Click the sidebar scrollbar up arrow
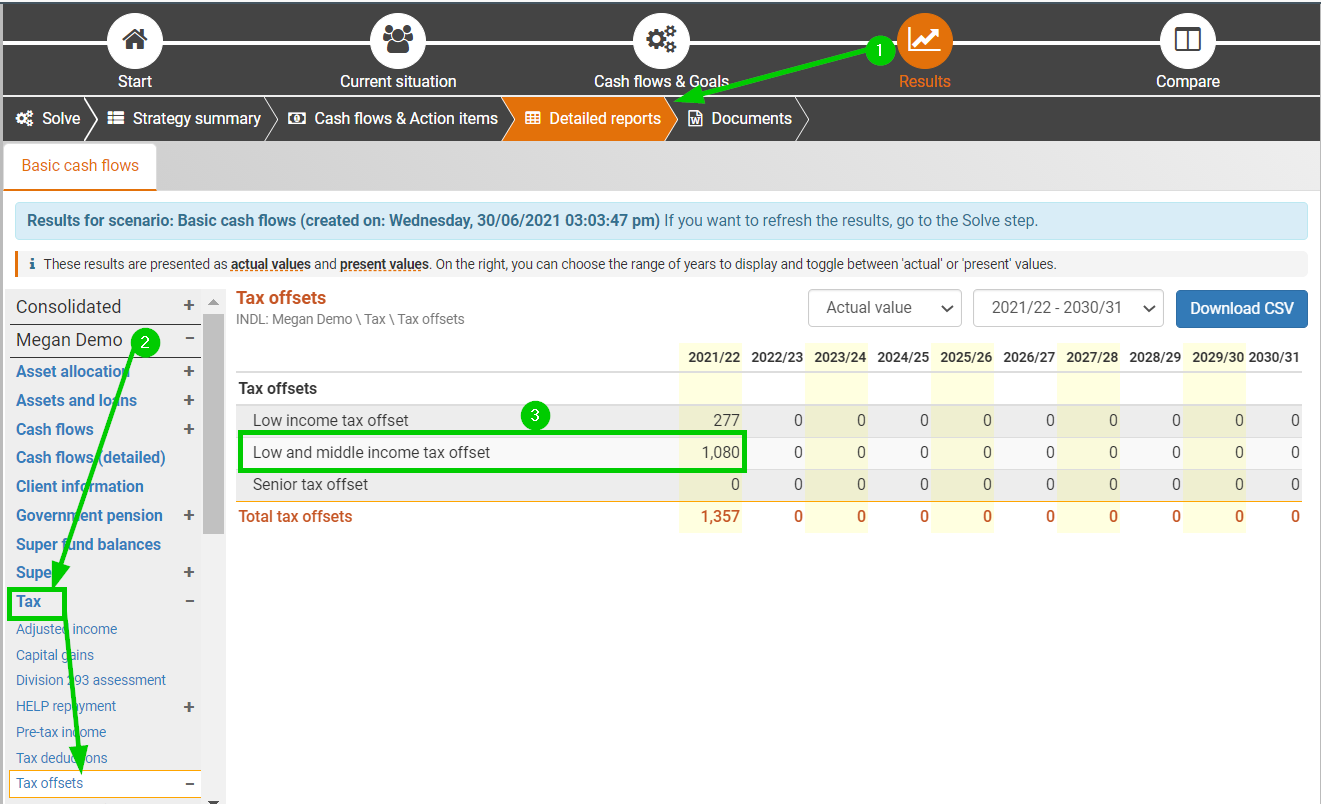The height and width of the screenshot is (804, 1321). (213, 302)
